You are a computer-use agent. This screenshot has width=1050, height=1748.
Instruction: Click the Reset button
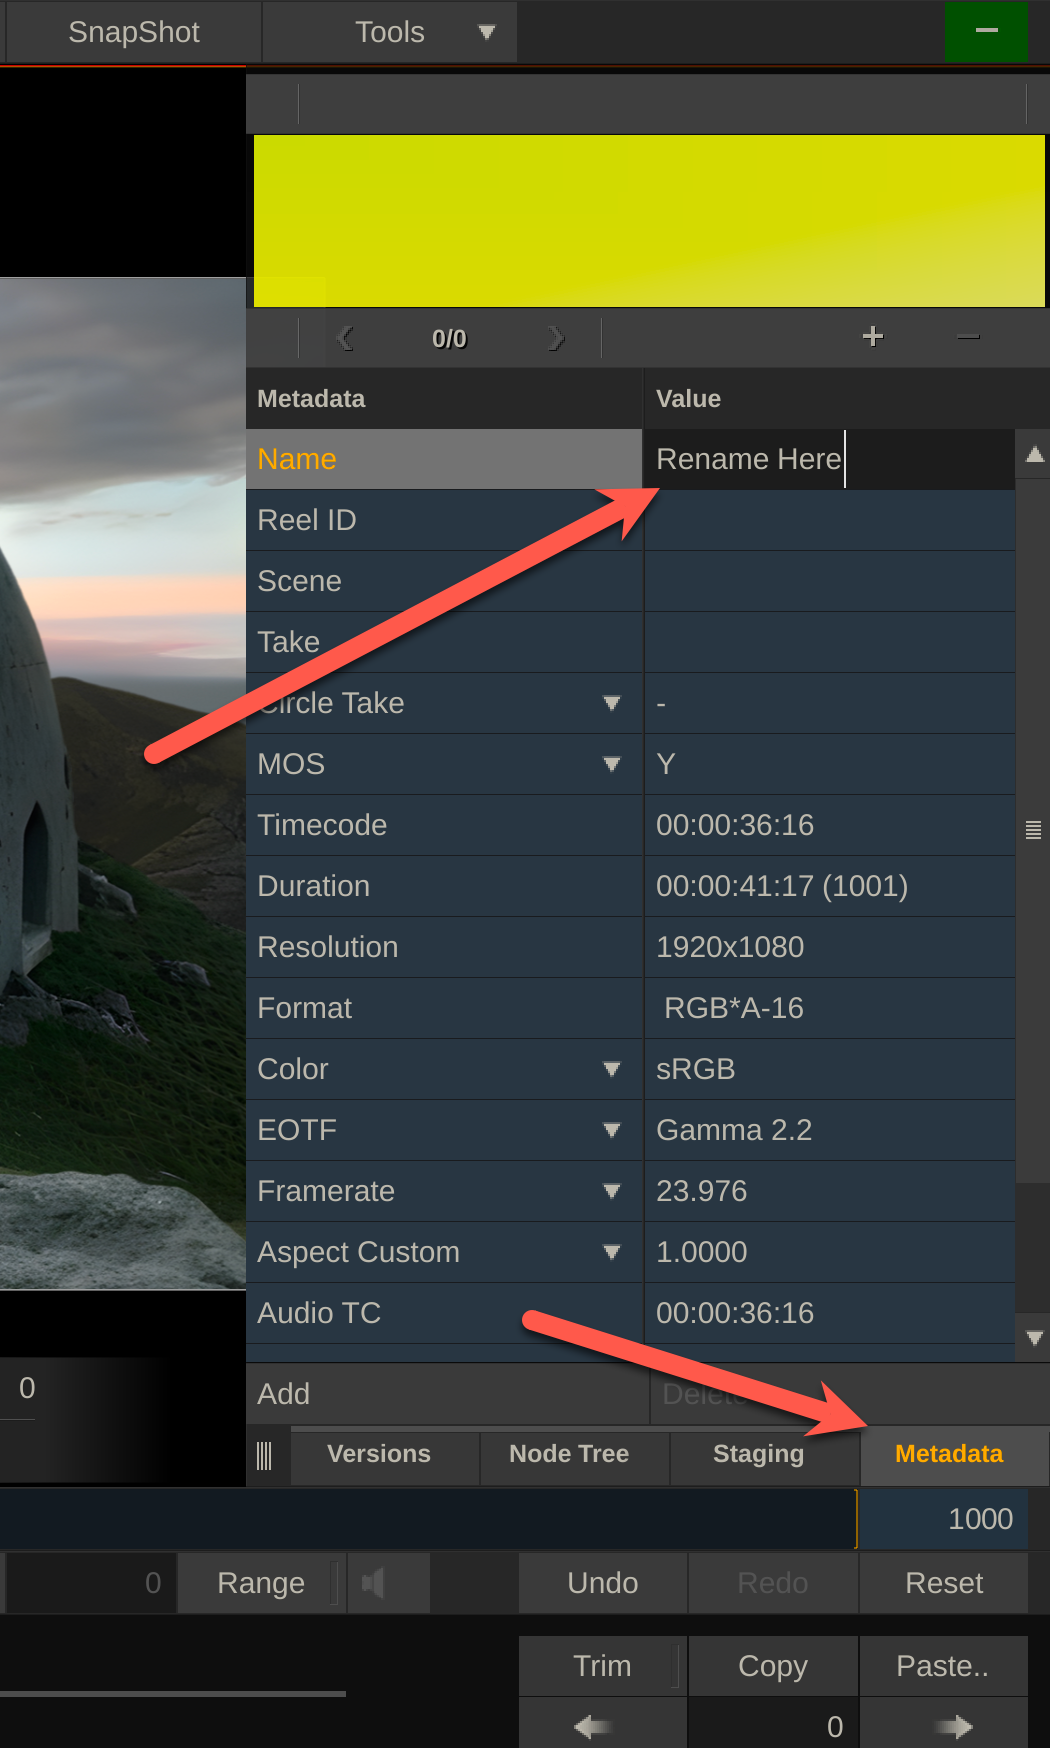click(943, 1583)
